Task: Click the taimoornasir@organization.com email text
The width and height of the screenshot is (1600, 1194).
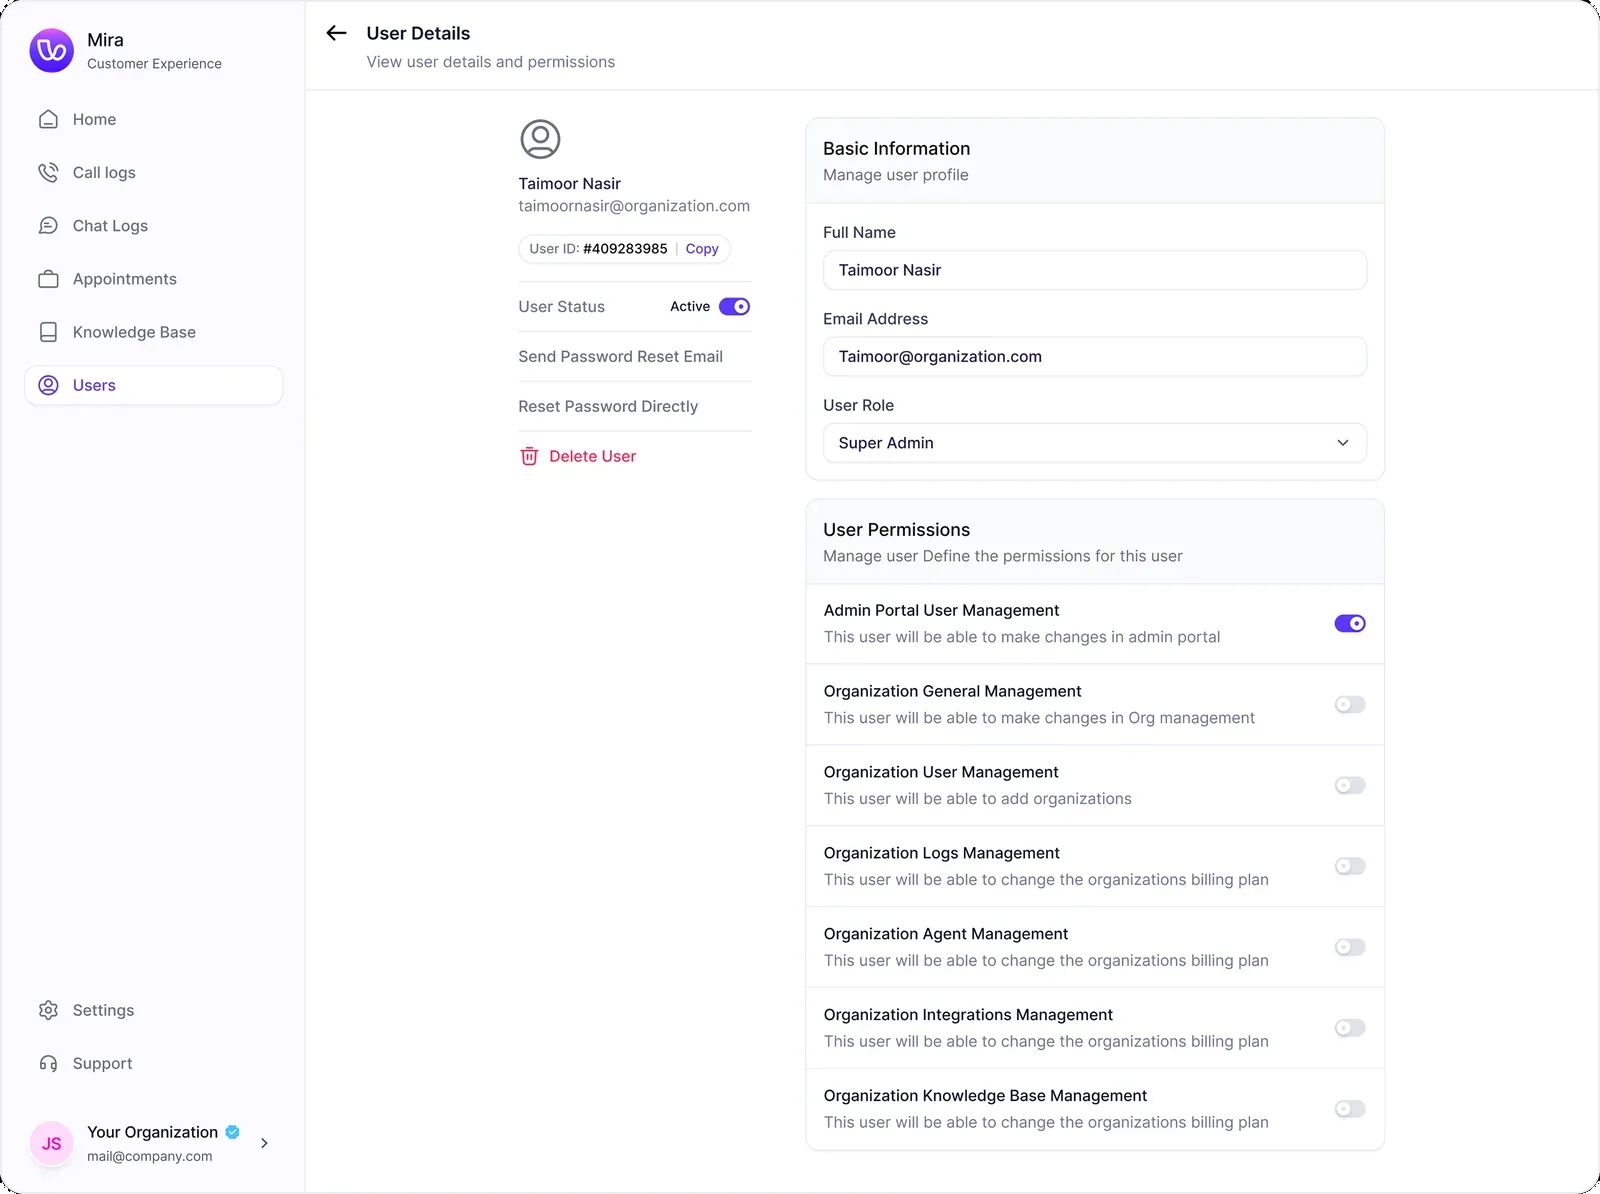Action: (634, 206)
